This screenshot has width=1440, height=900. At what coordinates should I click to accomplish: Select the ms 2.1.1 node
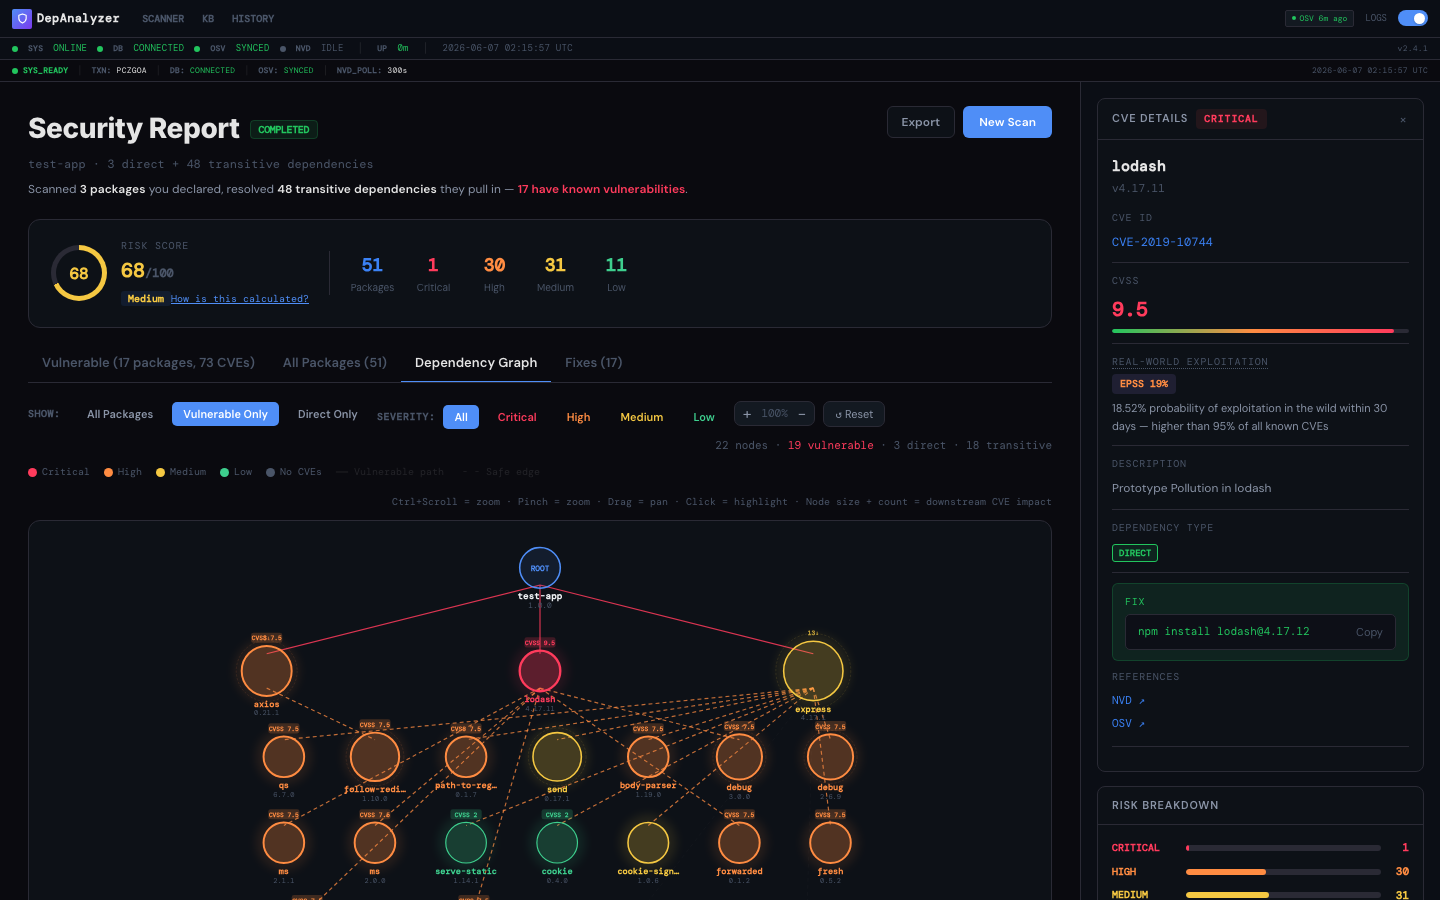click(x=284, y=843)
